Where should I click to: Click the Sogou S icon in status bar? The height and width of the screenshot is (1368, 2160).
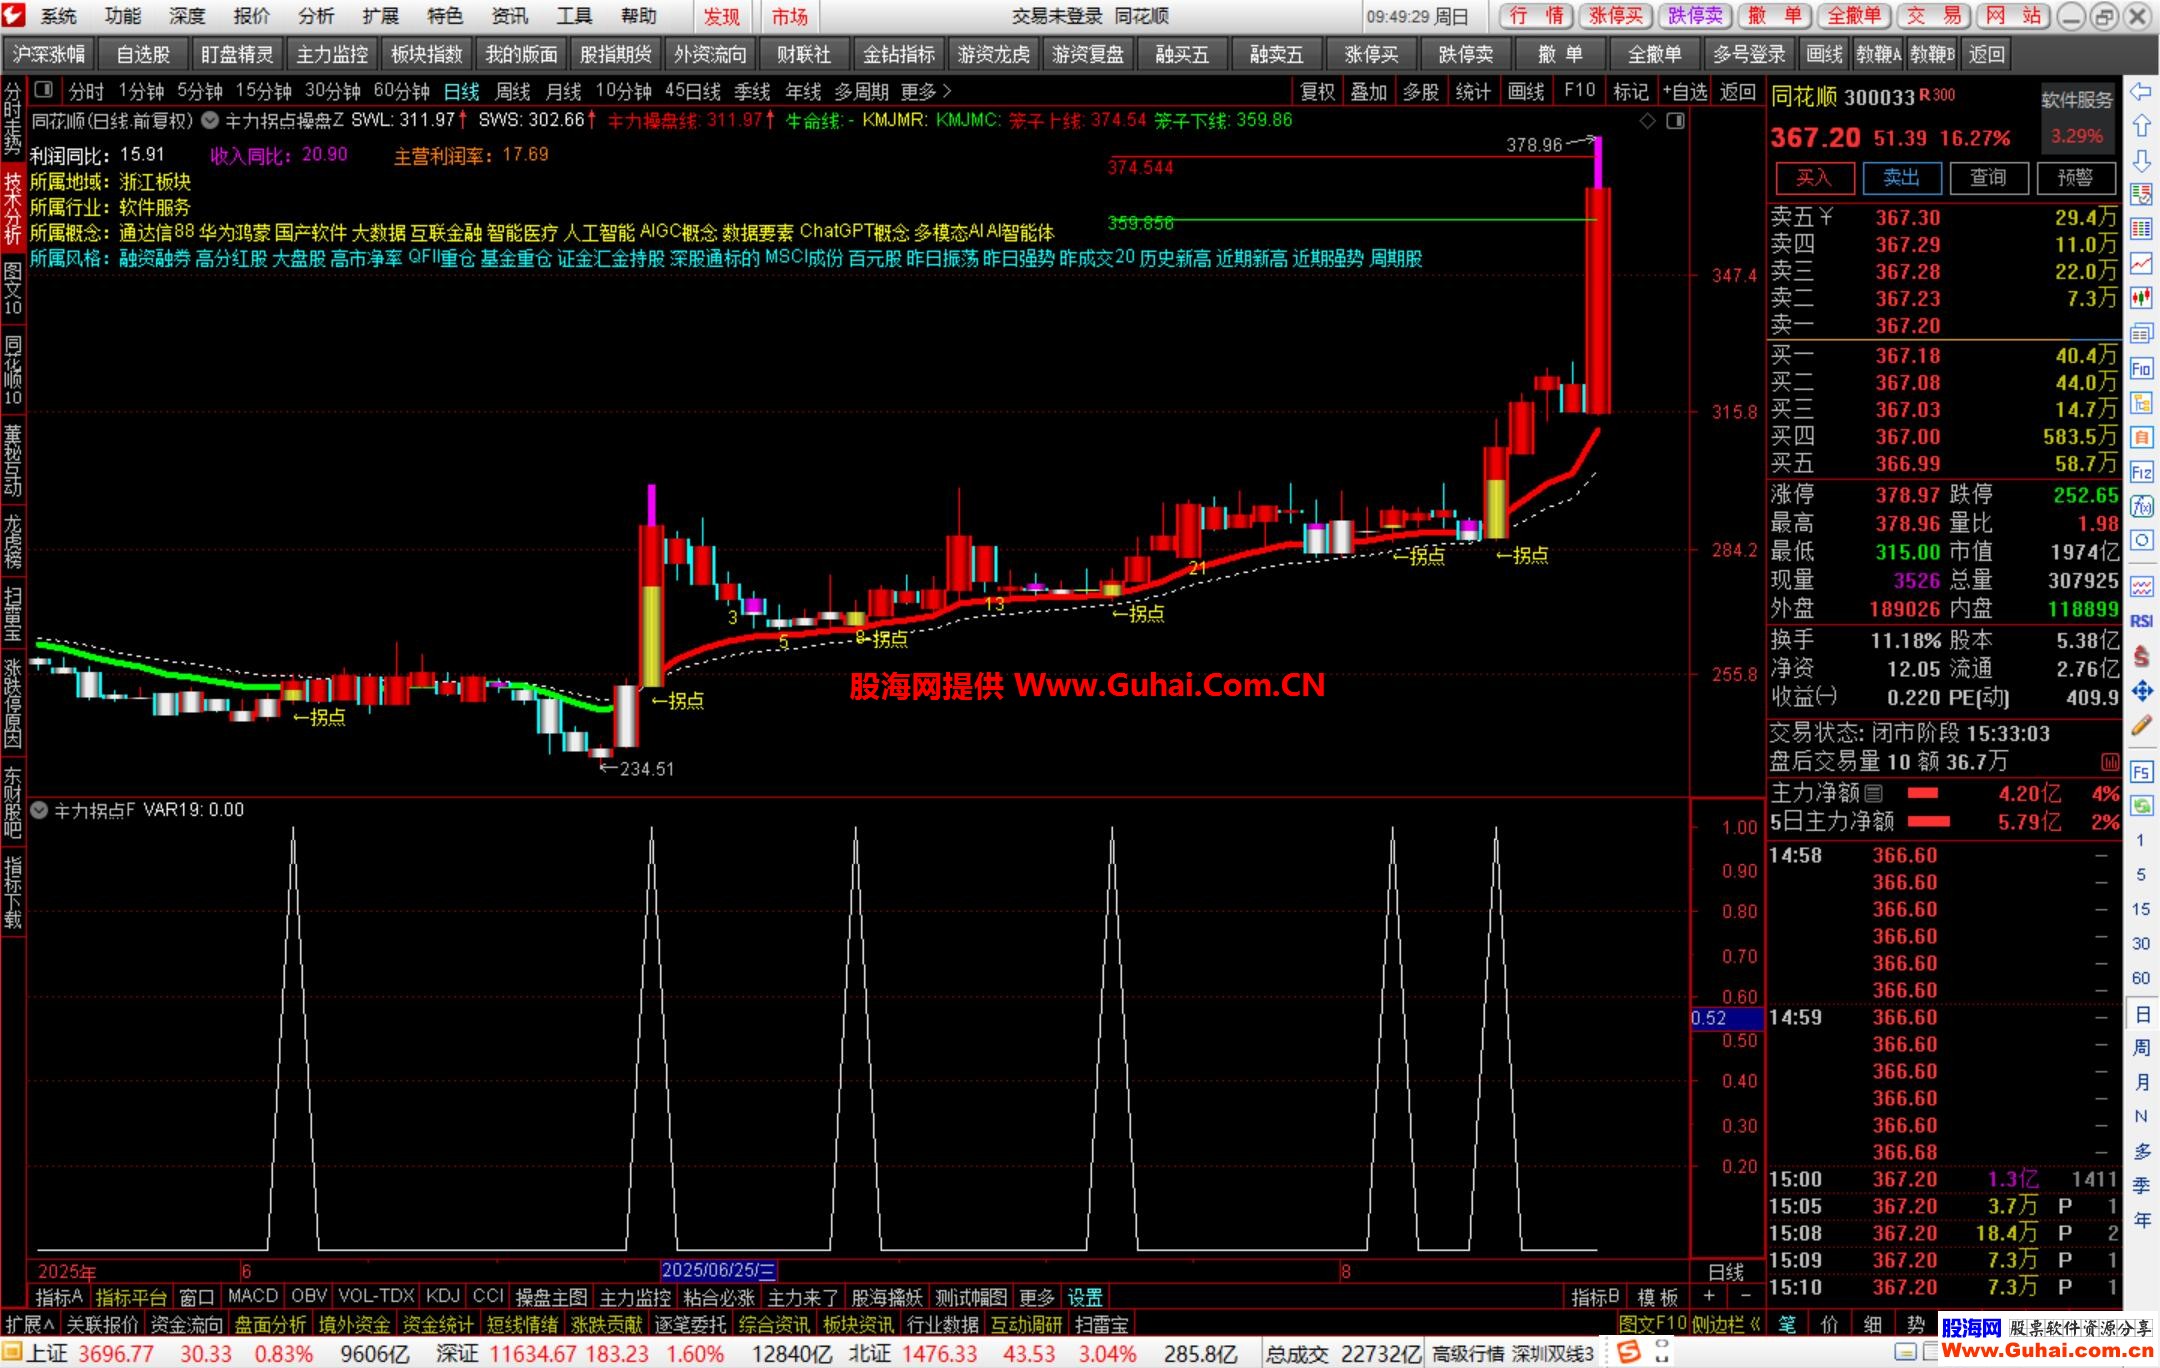click(x=1629, y=1353)
